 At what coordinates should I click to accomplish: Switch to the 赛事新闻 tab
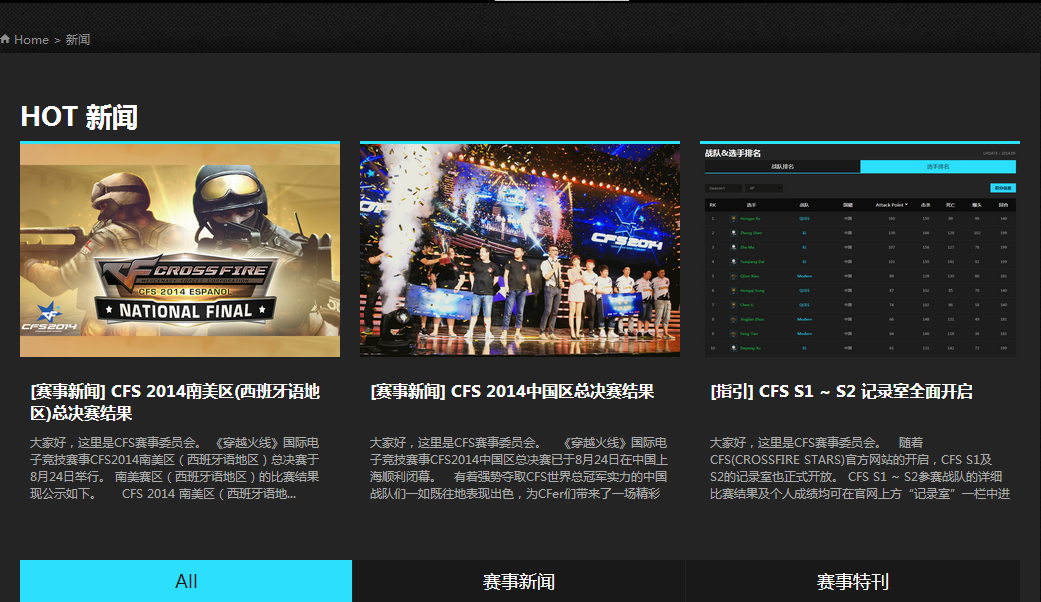(x=518, y=581)
